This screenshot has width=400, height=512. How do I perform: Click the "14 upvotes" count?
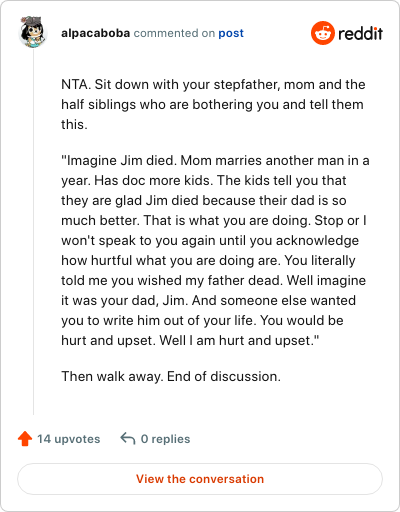coord(68,439)
